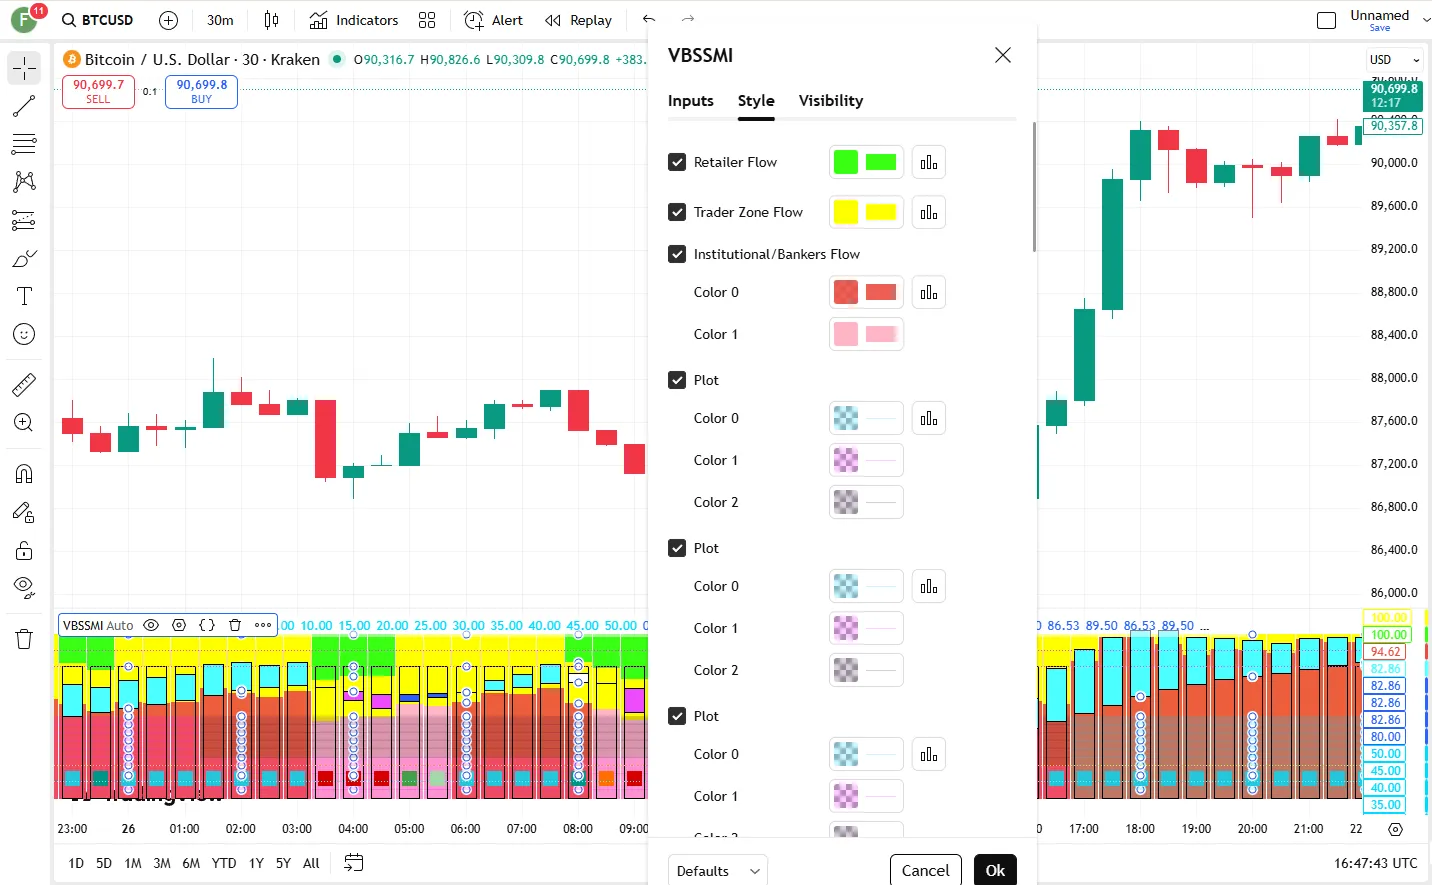Delete VBSSMI indicator with trash icon
The image size is (1432, 885).
pyautogui.click(x=235, y=625)
